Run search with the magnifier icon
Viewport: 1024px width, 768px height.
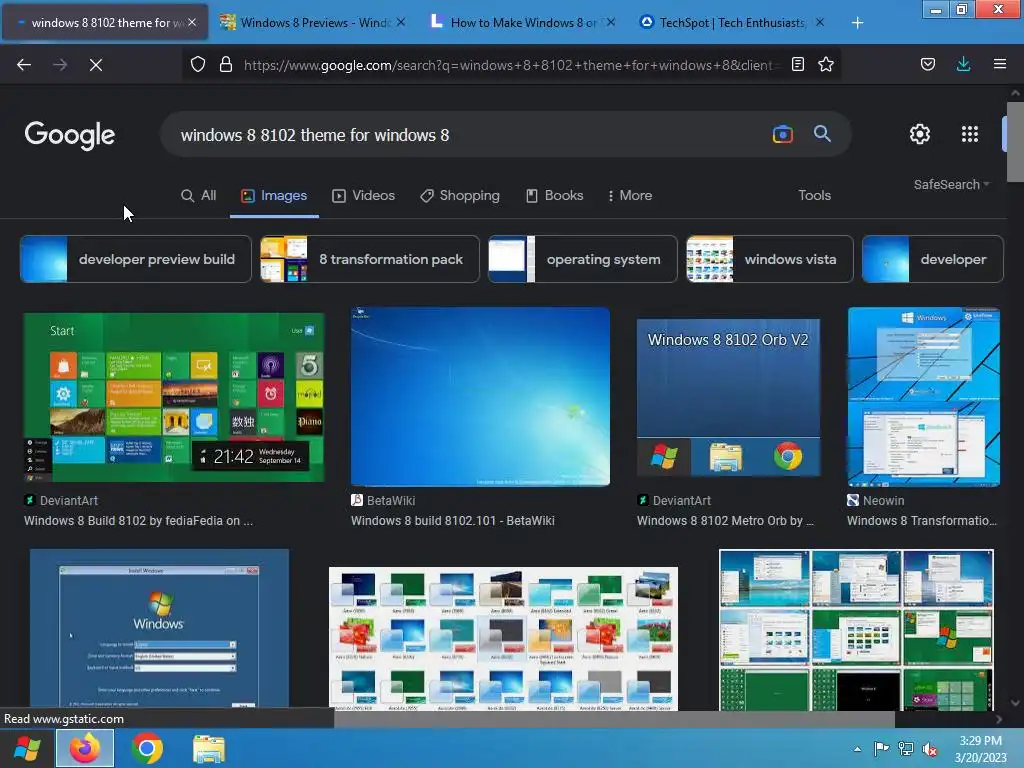coord(822,134)
